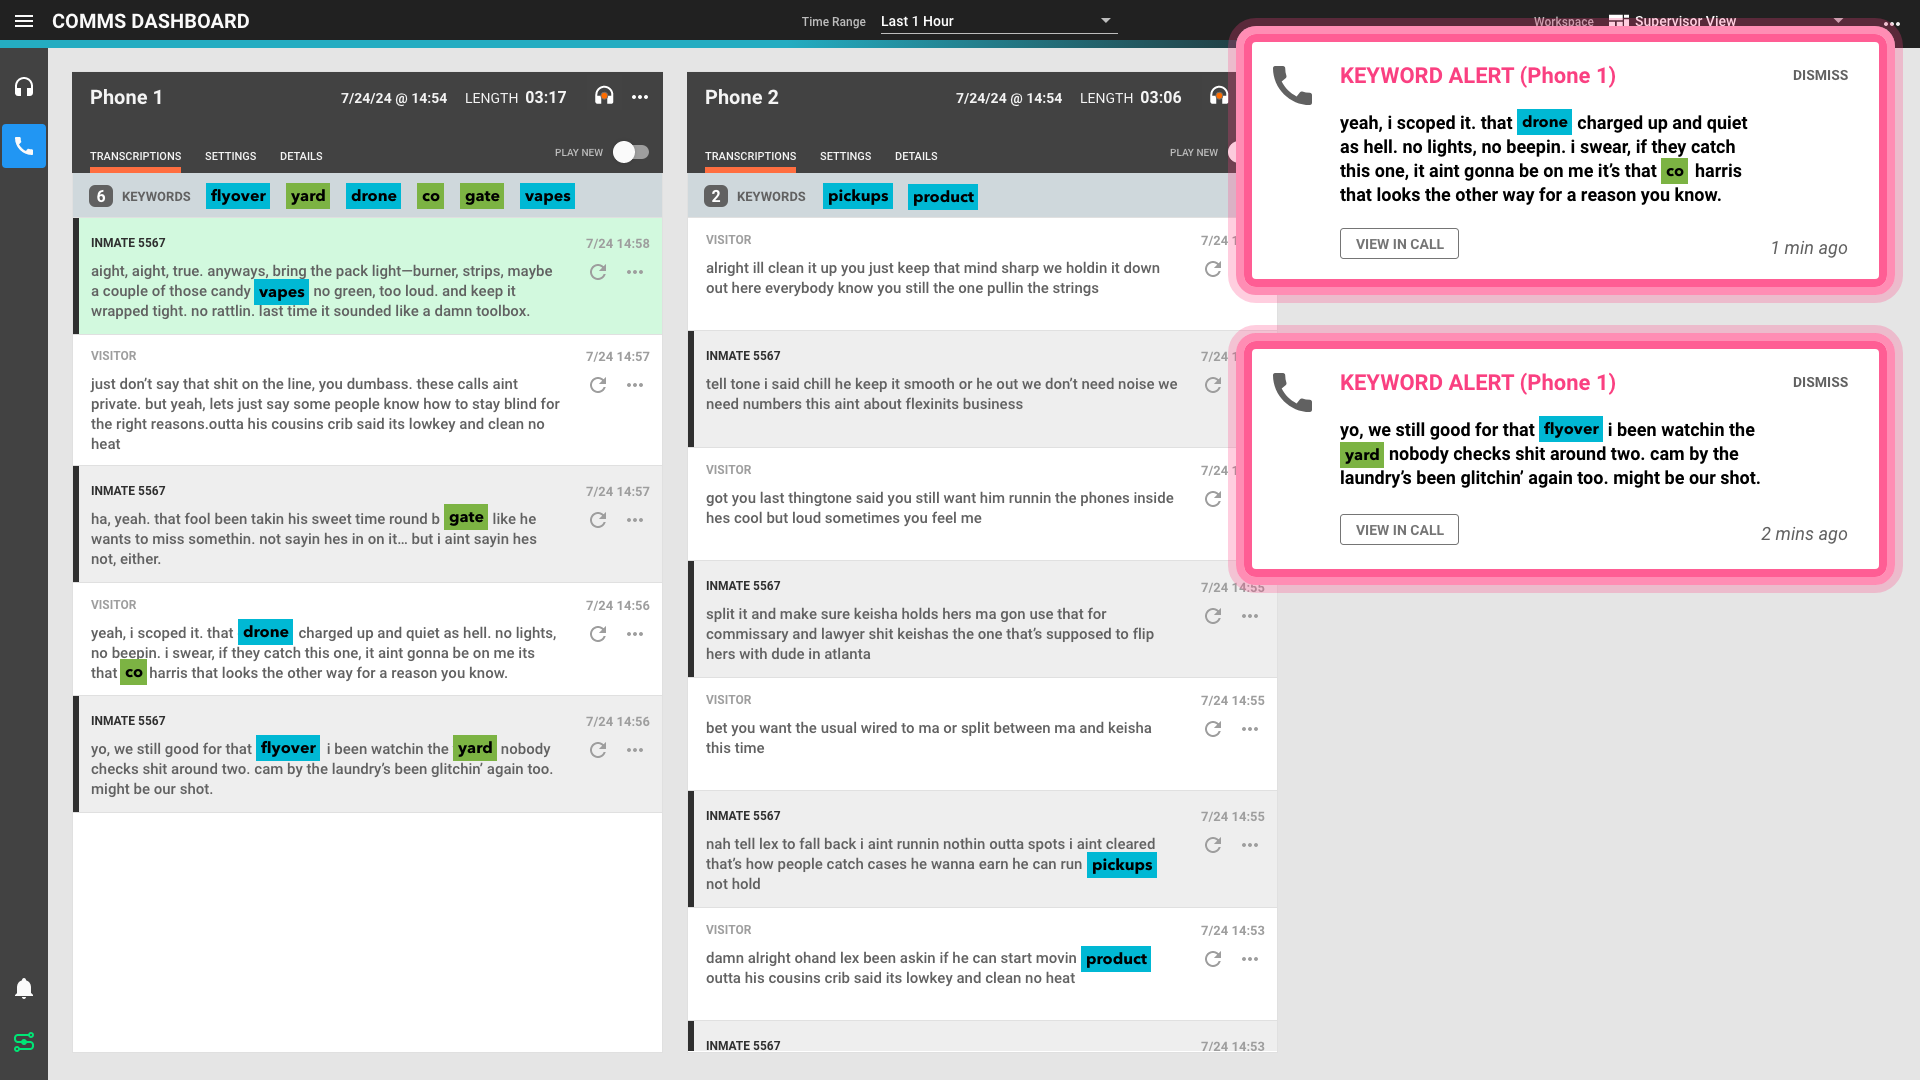The width and height of the screenshot is (1920, 1080).
Task: Expand the Time Range Last 1 Hour dropdown
Action: (x=998, y=21)
